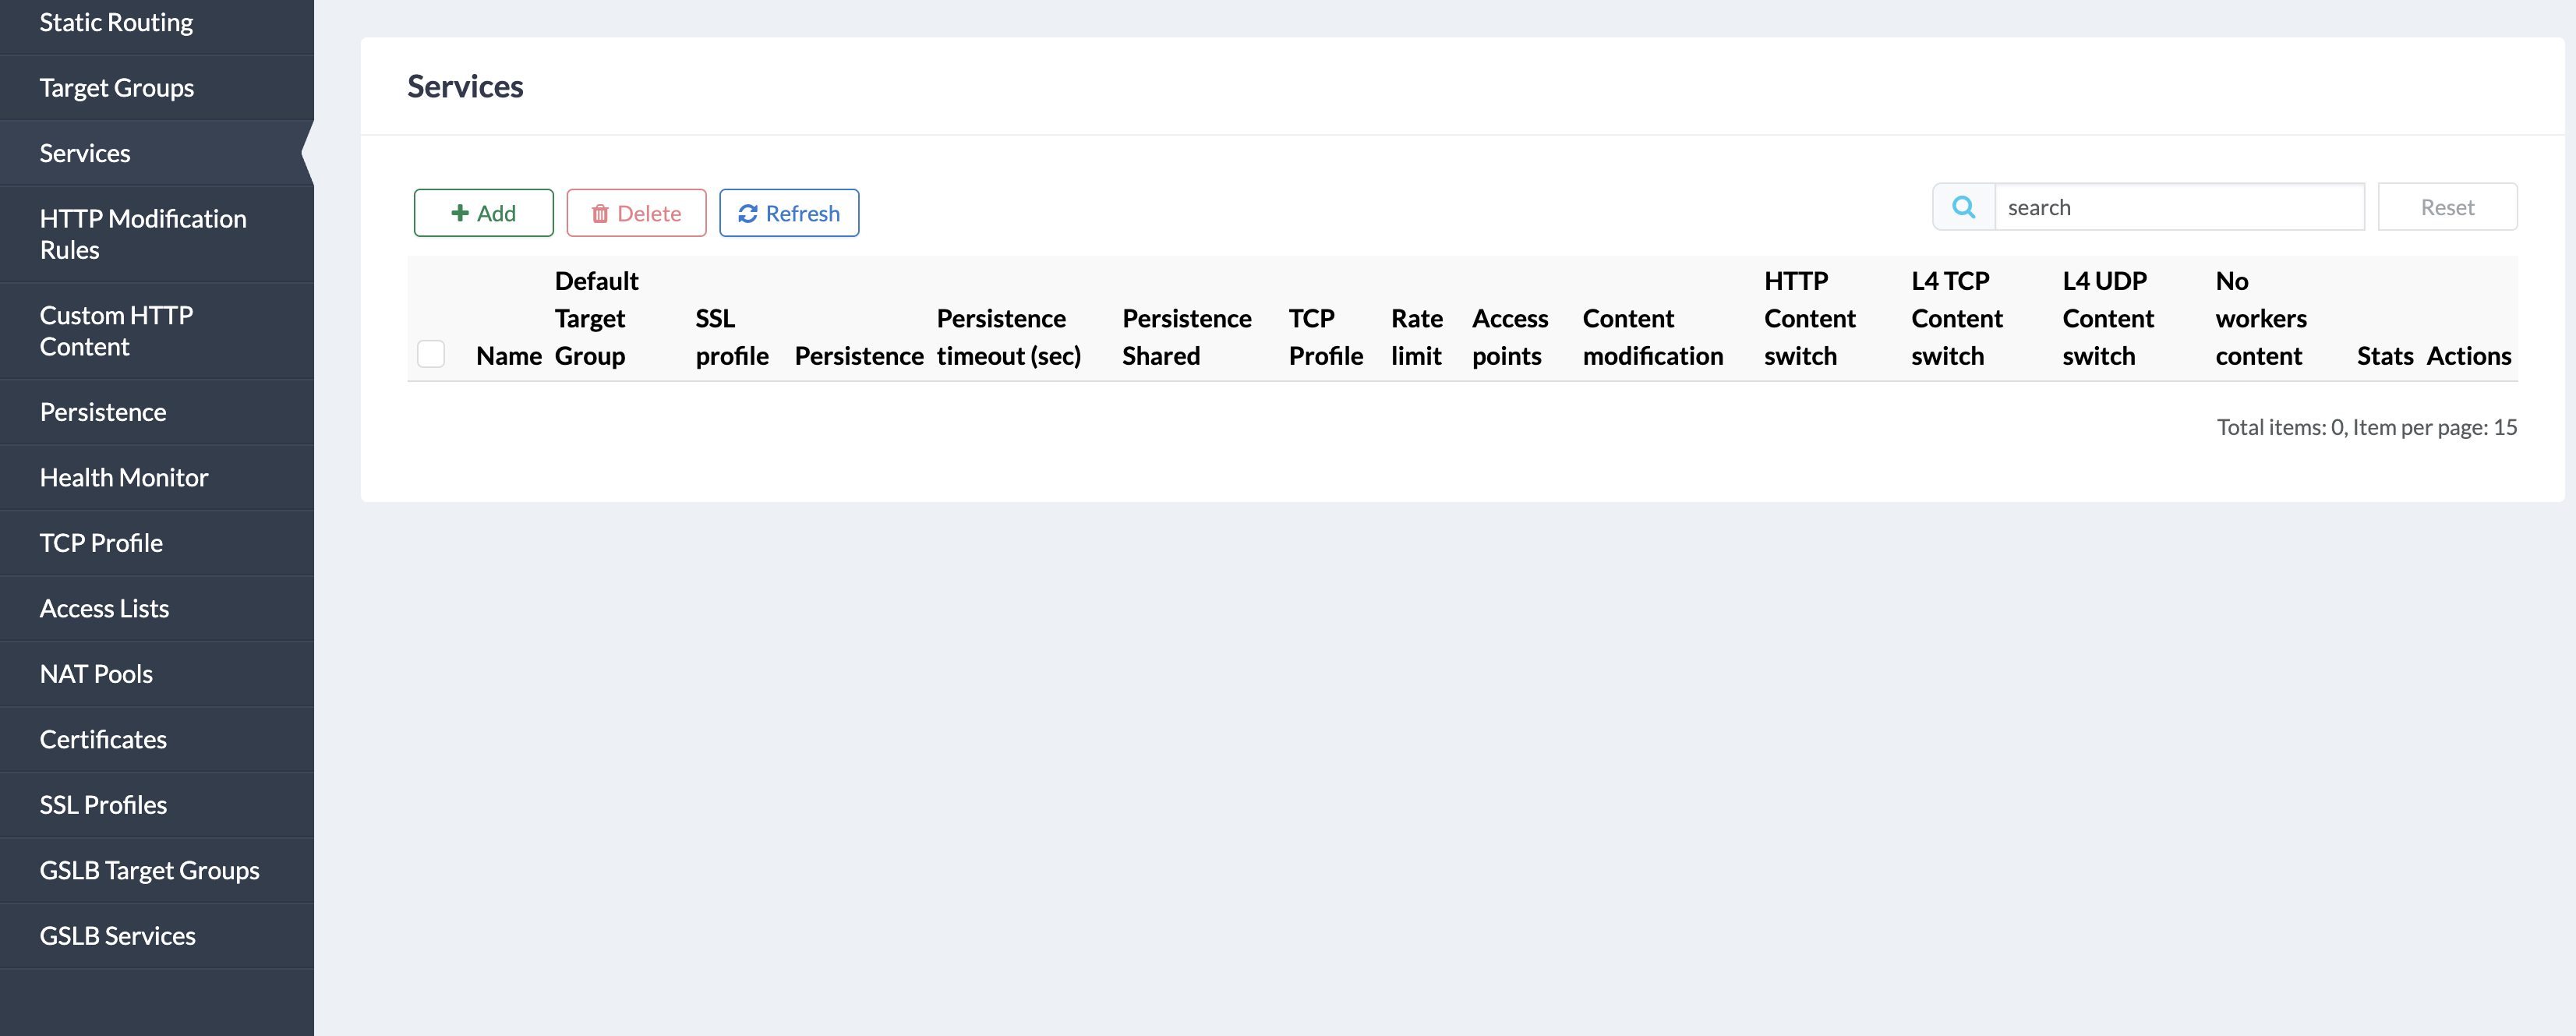Open Certificates in the sidebar
This screenshot has height=1036, width=2576.
click(103, 740)
